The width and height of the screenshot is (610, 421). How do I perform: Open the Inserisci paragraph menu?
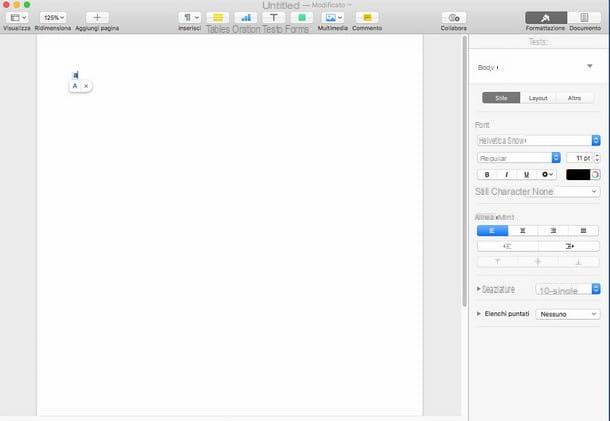click(x=190, y=18)
